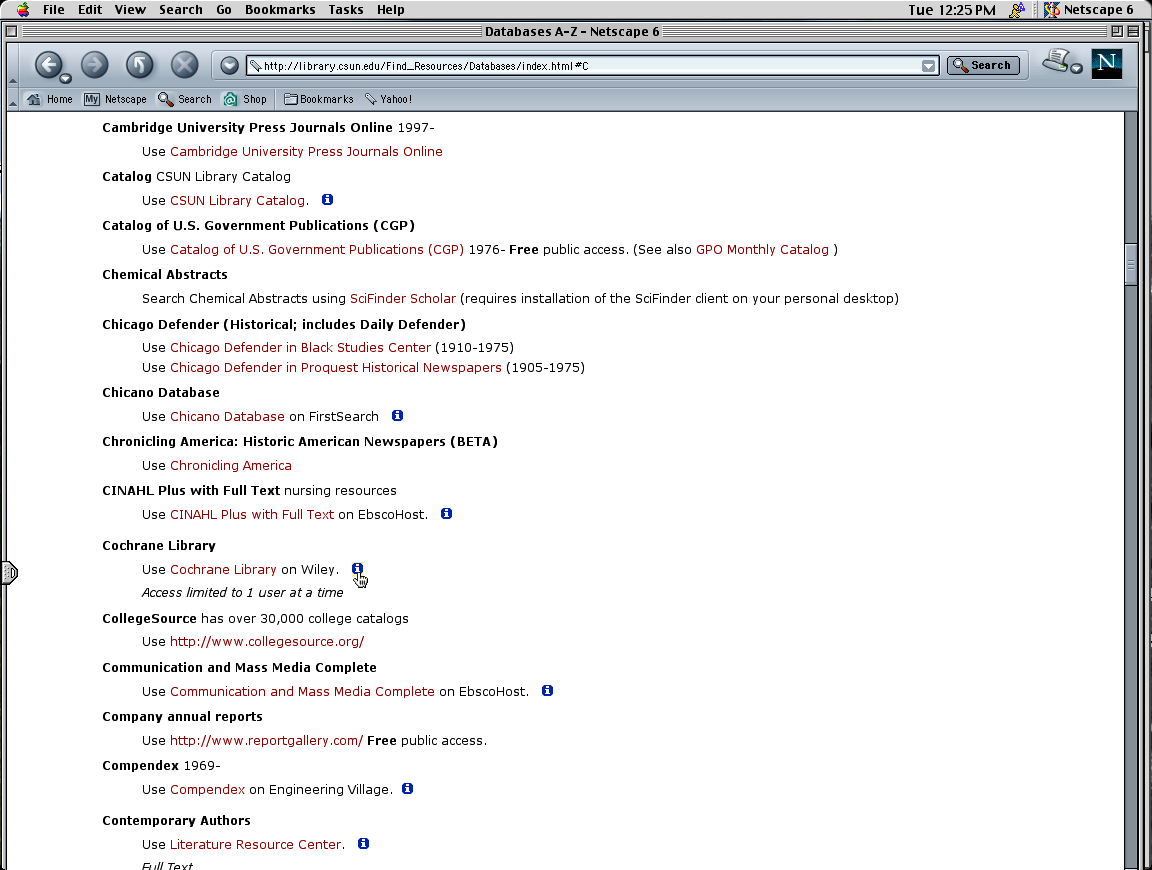Open the Apple menu
The width and height of the screenshot is (1152, 870).
(x=24, y=10)
